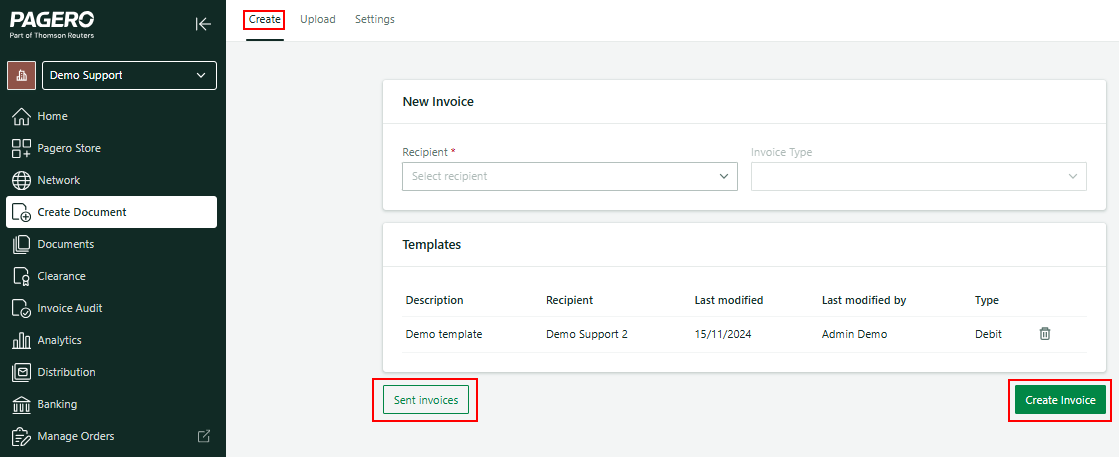Screen dimensions: 1119x457
Task: Select the Demo template row
Action: point(444,334)
